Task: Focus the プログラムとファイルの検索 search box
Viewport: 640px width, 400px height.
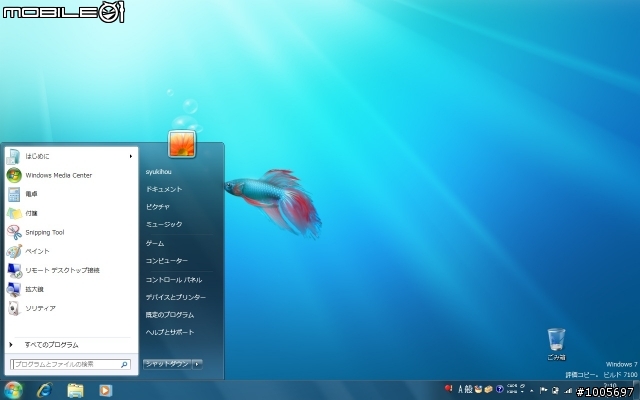Action: point(70,364)
